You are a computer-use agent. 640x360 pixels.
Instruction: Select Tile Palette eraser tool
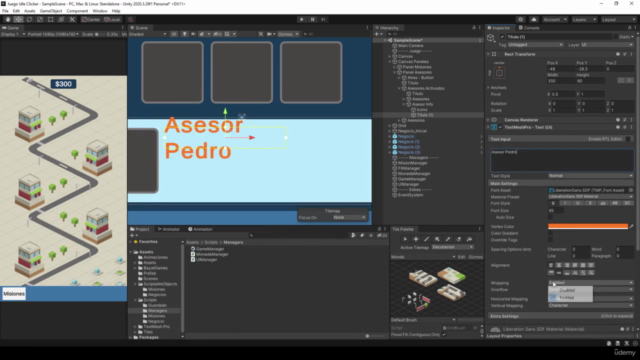(x=458, y=239)
